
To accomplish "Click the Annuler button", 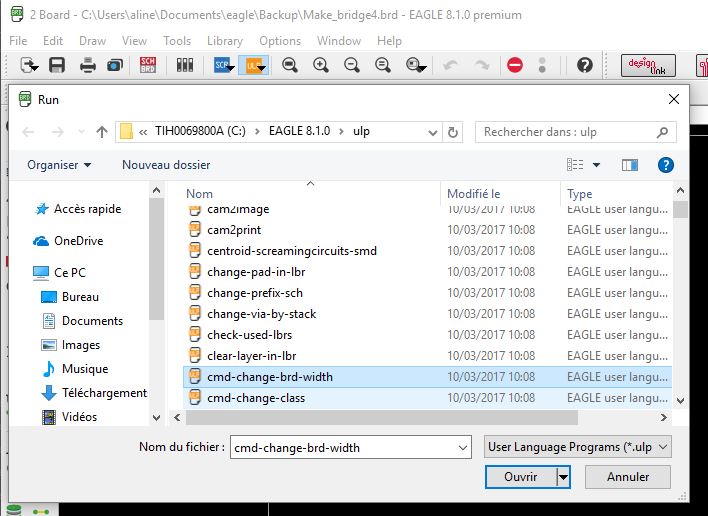I will [x=628, y=477].
